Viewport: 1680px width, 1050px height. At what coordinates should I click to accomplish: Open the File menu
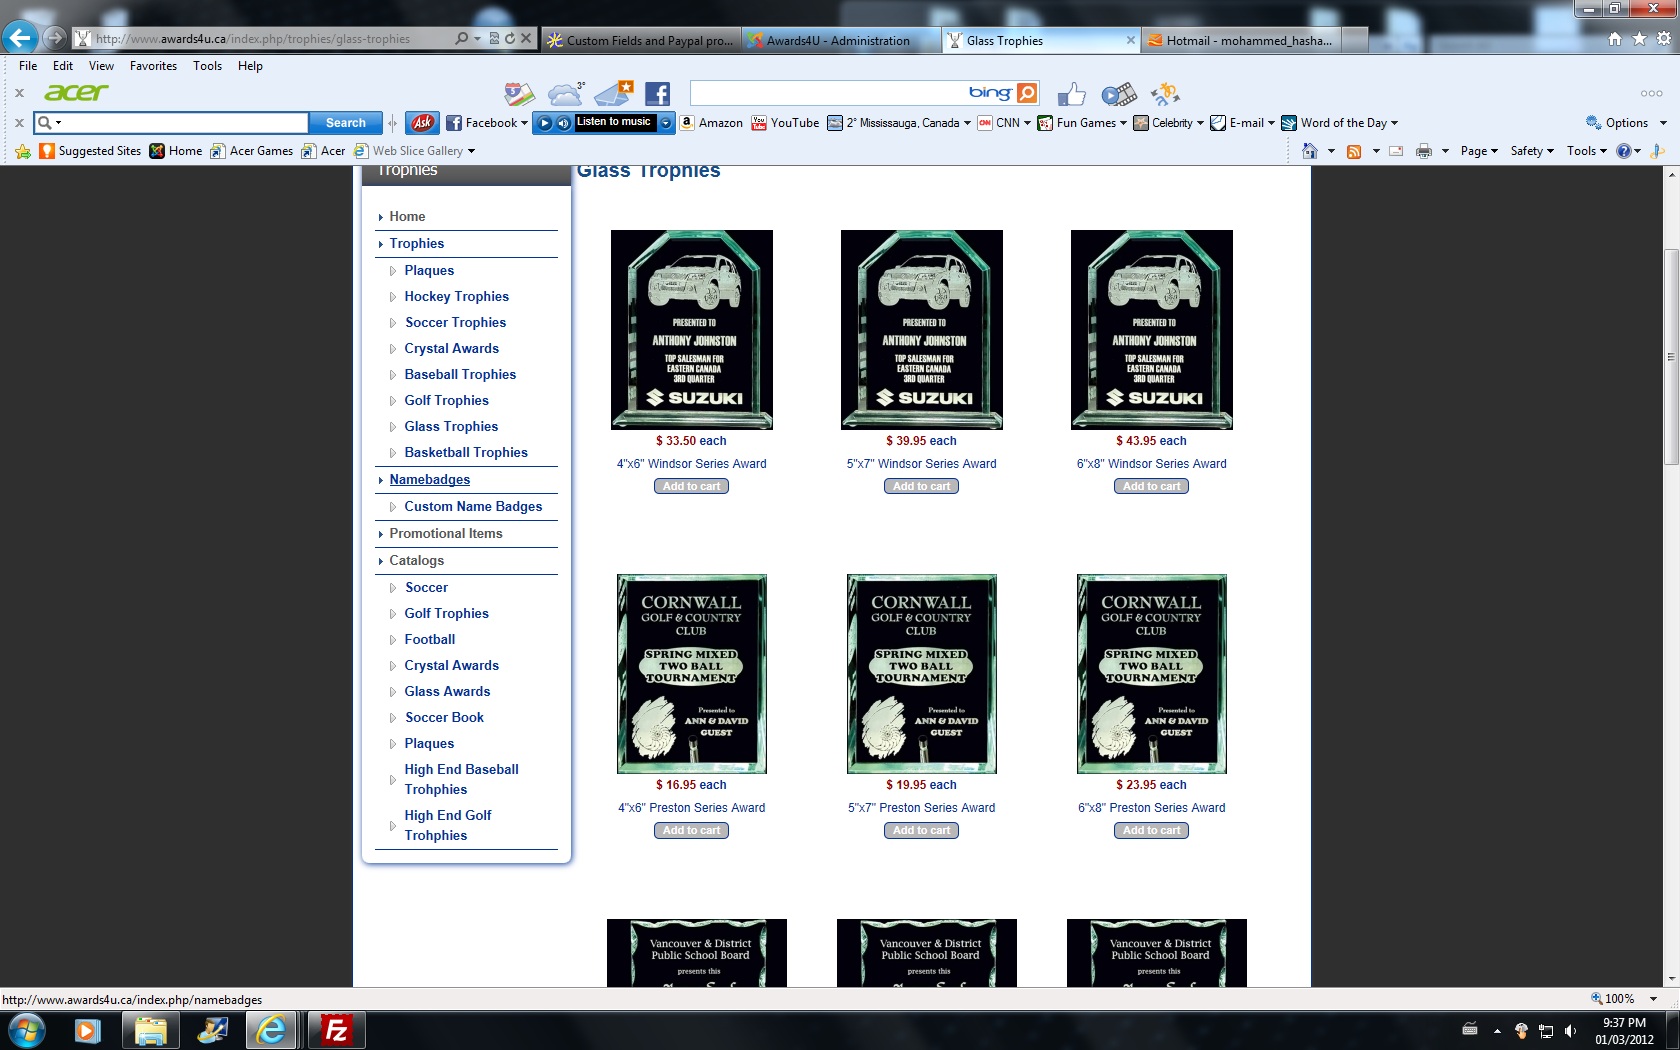(28, 66)
